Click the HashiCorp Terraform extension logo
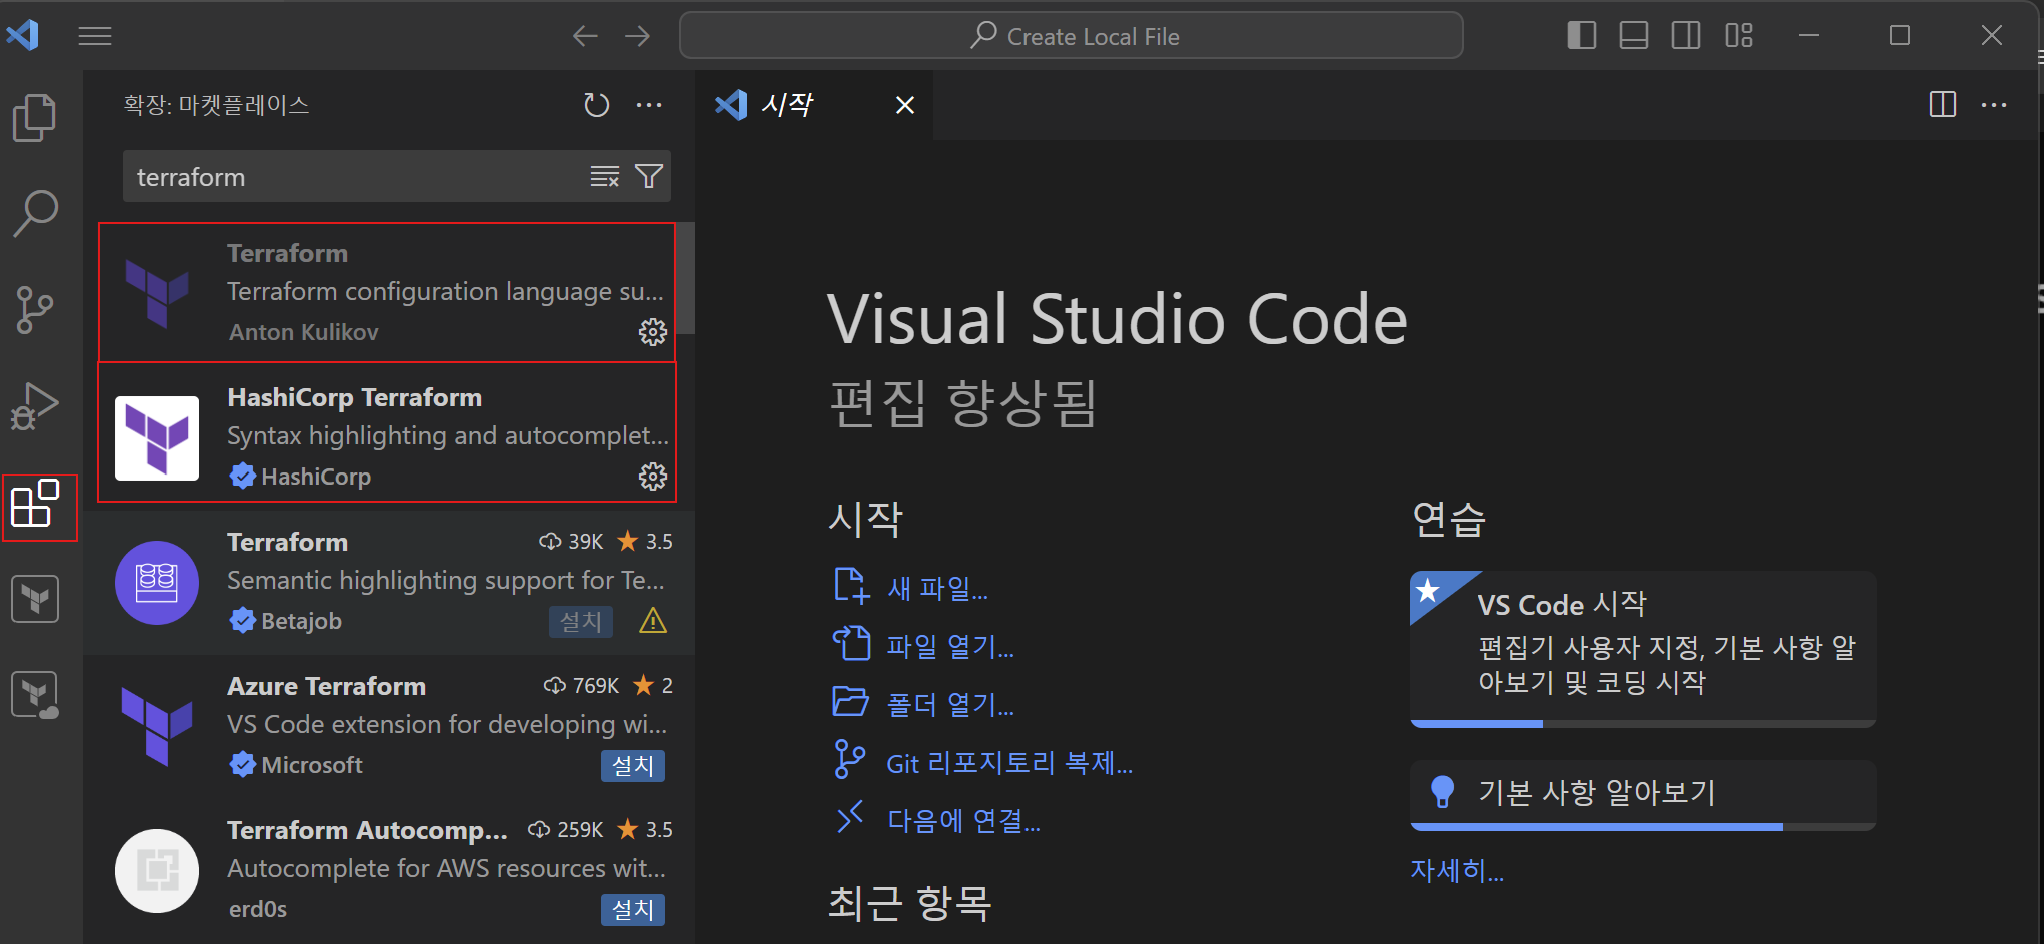This screenshot has height=944, width=2044. 157,438
